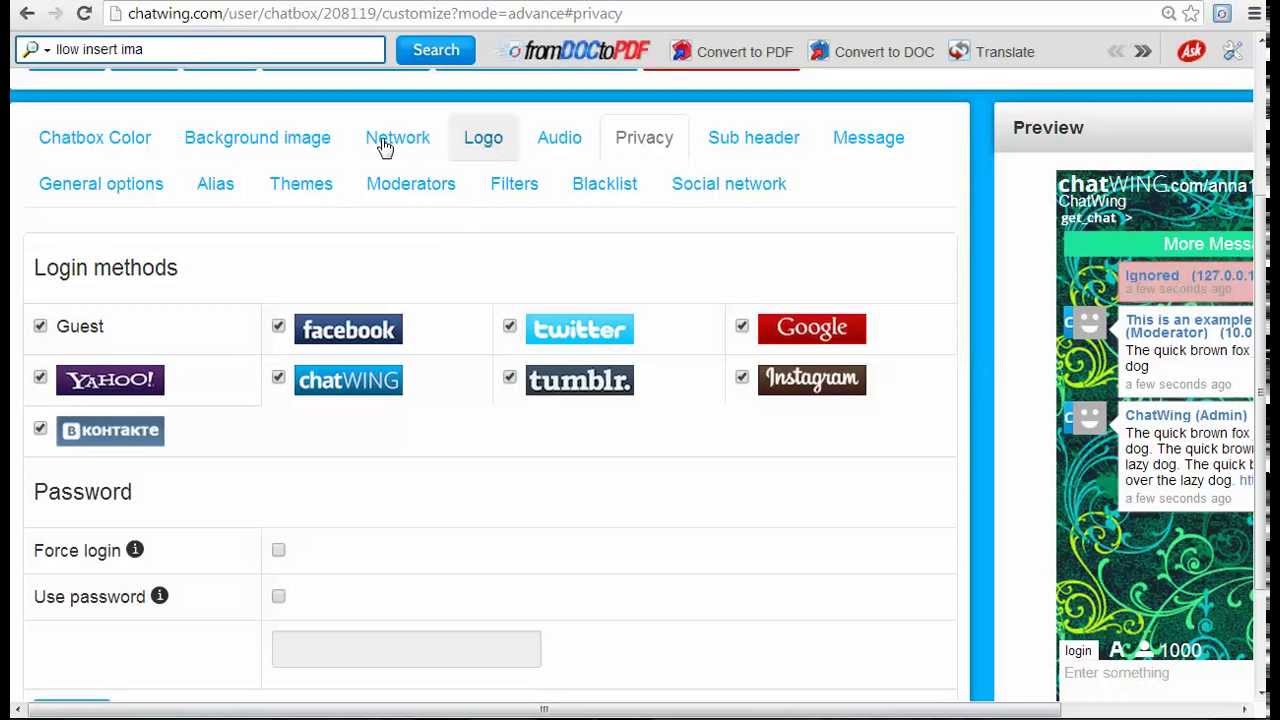The width and height of the screenshot is (1280, 720).
Task: Open the General options tab
Action: tap(101, 184)
